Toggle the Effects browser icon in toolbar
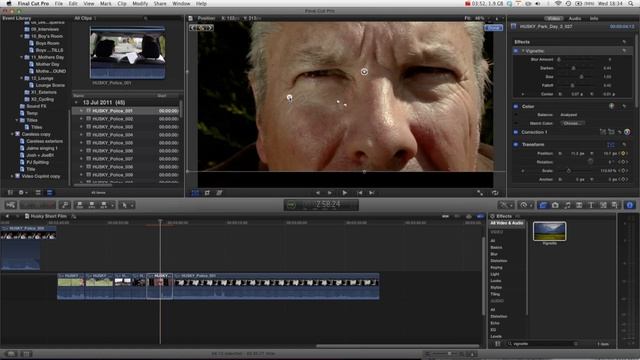This screenshot has height=360, width=640. click(x=543, y=205)
